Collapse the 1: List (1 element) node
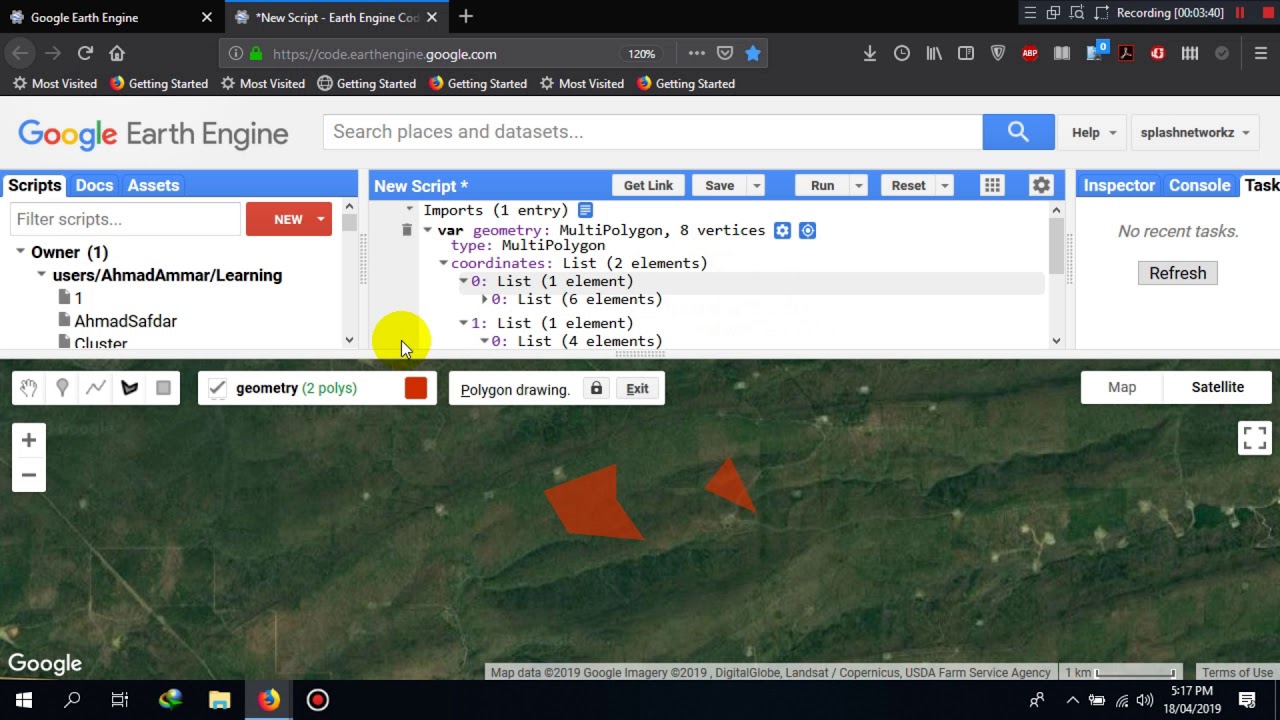Image resolution: width=1280 pixels, height=720 pixels. (463, 323)
